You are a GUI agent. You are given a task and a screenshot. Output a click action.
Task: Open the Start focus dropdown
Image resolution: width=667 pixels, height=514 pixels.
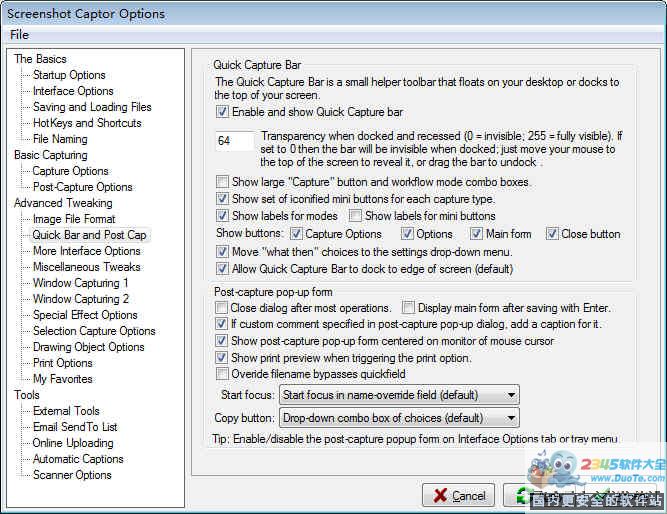click(x=399, y=395)
